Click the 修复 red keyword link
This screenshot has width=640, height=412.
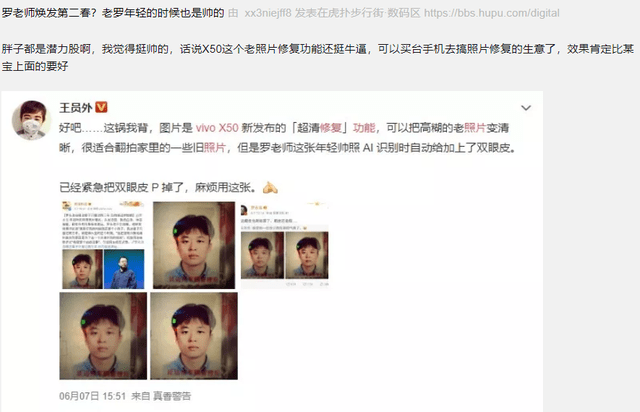(x=331, y=128)
